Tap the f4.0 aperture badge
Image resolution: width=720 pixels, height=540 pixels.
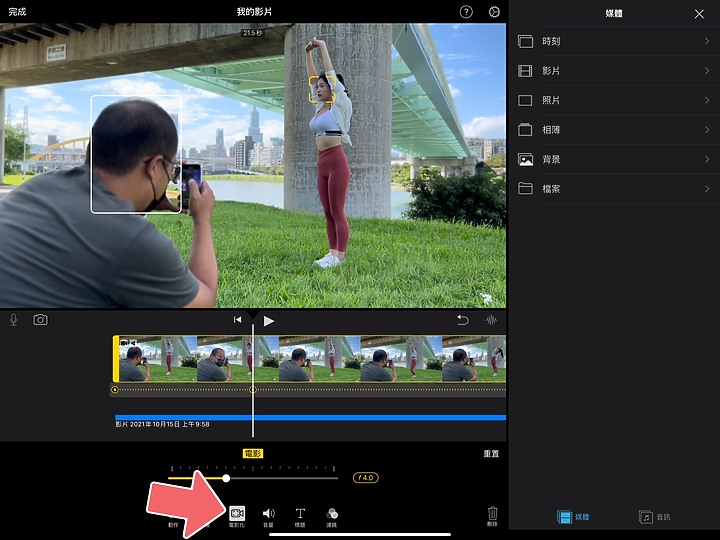point(366,478)
